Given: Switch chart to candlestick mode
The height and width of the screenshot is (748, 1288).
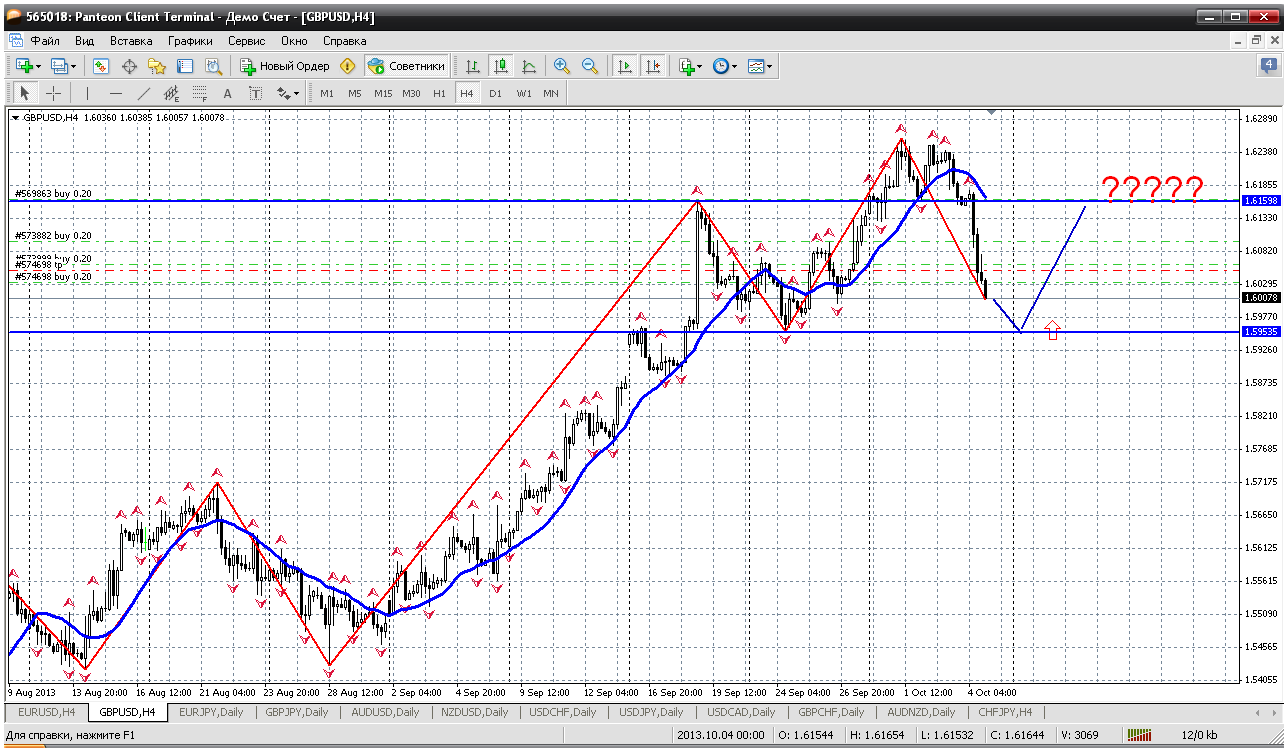Looking at the screenshot, I should coord(500,66).
